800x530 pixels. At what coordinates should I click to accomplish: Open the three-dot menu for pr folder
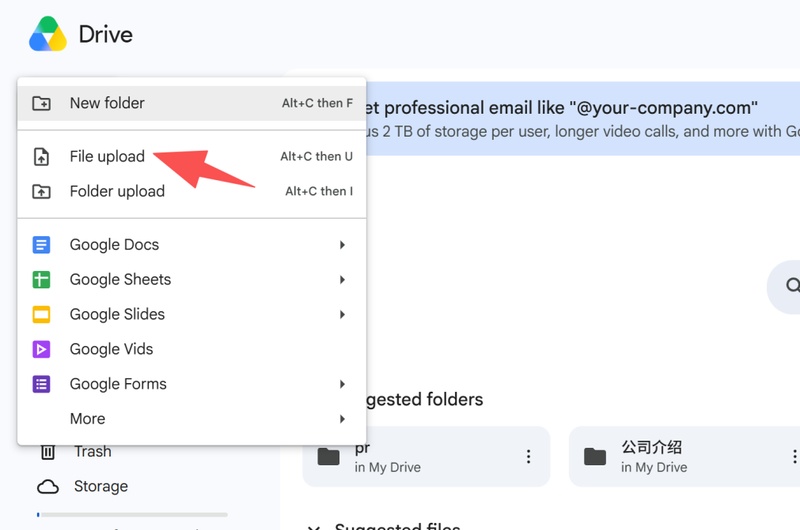pyautogui.click(x=529, y=457)
